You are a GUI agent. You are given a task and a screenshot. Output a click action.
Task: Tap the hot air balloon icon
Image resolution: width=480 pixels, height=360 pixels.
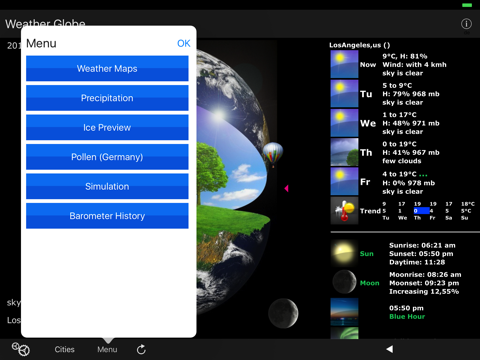click(273, 154)
